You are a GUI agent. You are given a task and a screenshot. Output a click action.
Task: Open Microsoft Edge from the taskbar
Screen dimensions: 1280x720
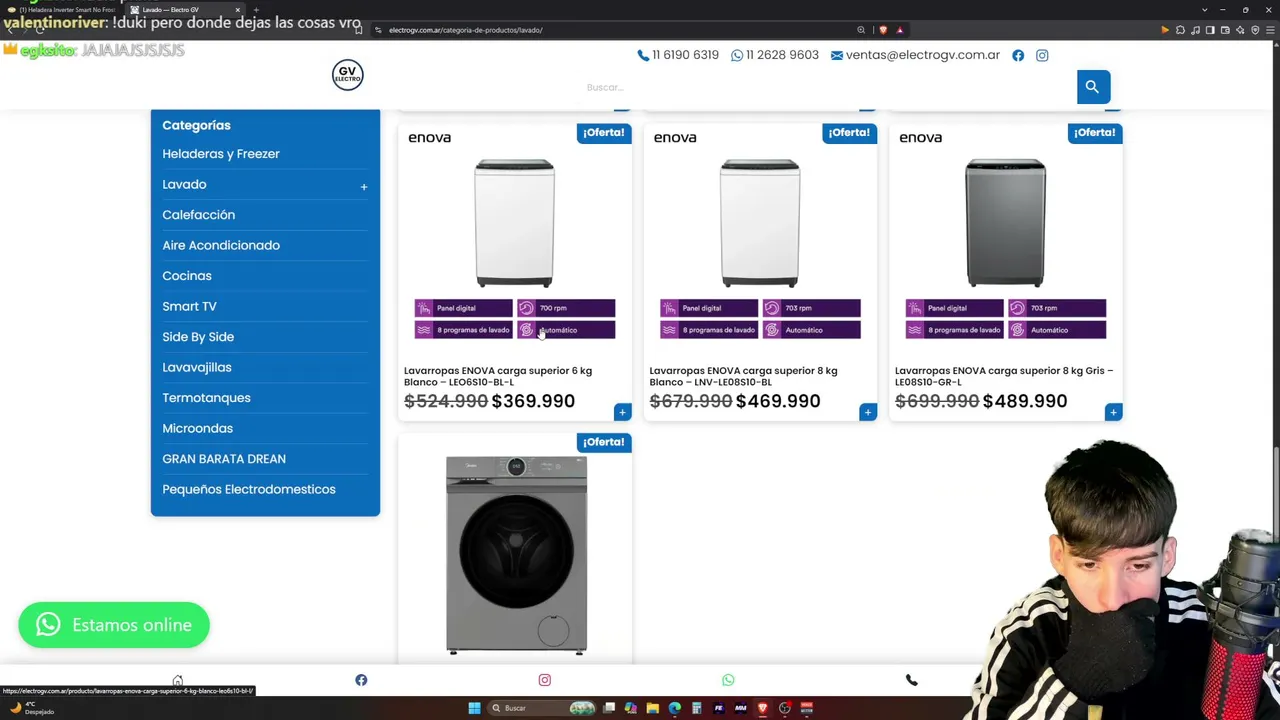point(674,708)
